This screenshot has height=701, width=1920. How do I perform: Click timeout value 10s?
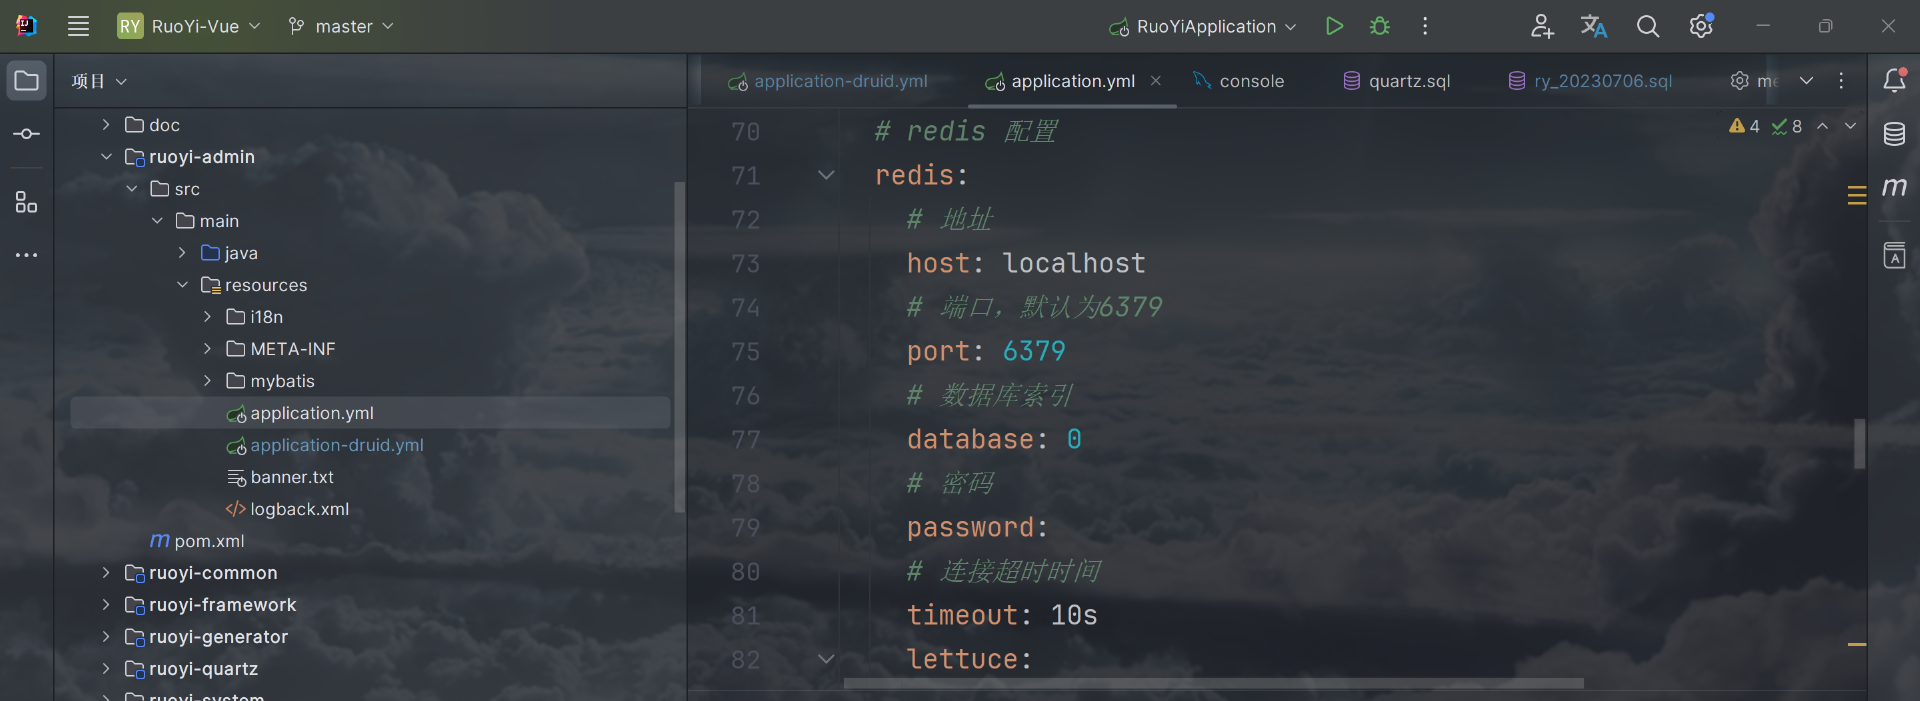[1074, 615]
